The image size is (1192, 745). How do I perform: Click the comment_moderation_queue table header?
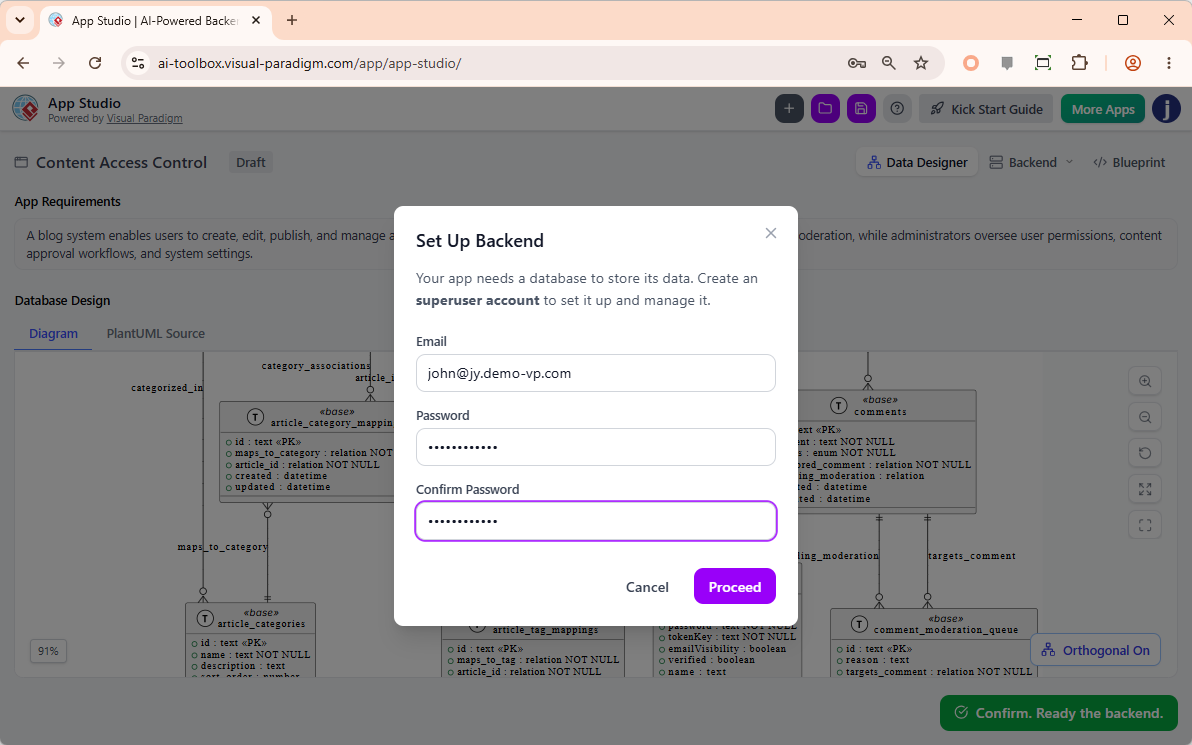pyautogui.click(x=934, y=623)
